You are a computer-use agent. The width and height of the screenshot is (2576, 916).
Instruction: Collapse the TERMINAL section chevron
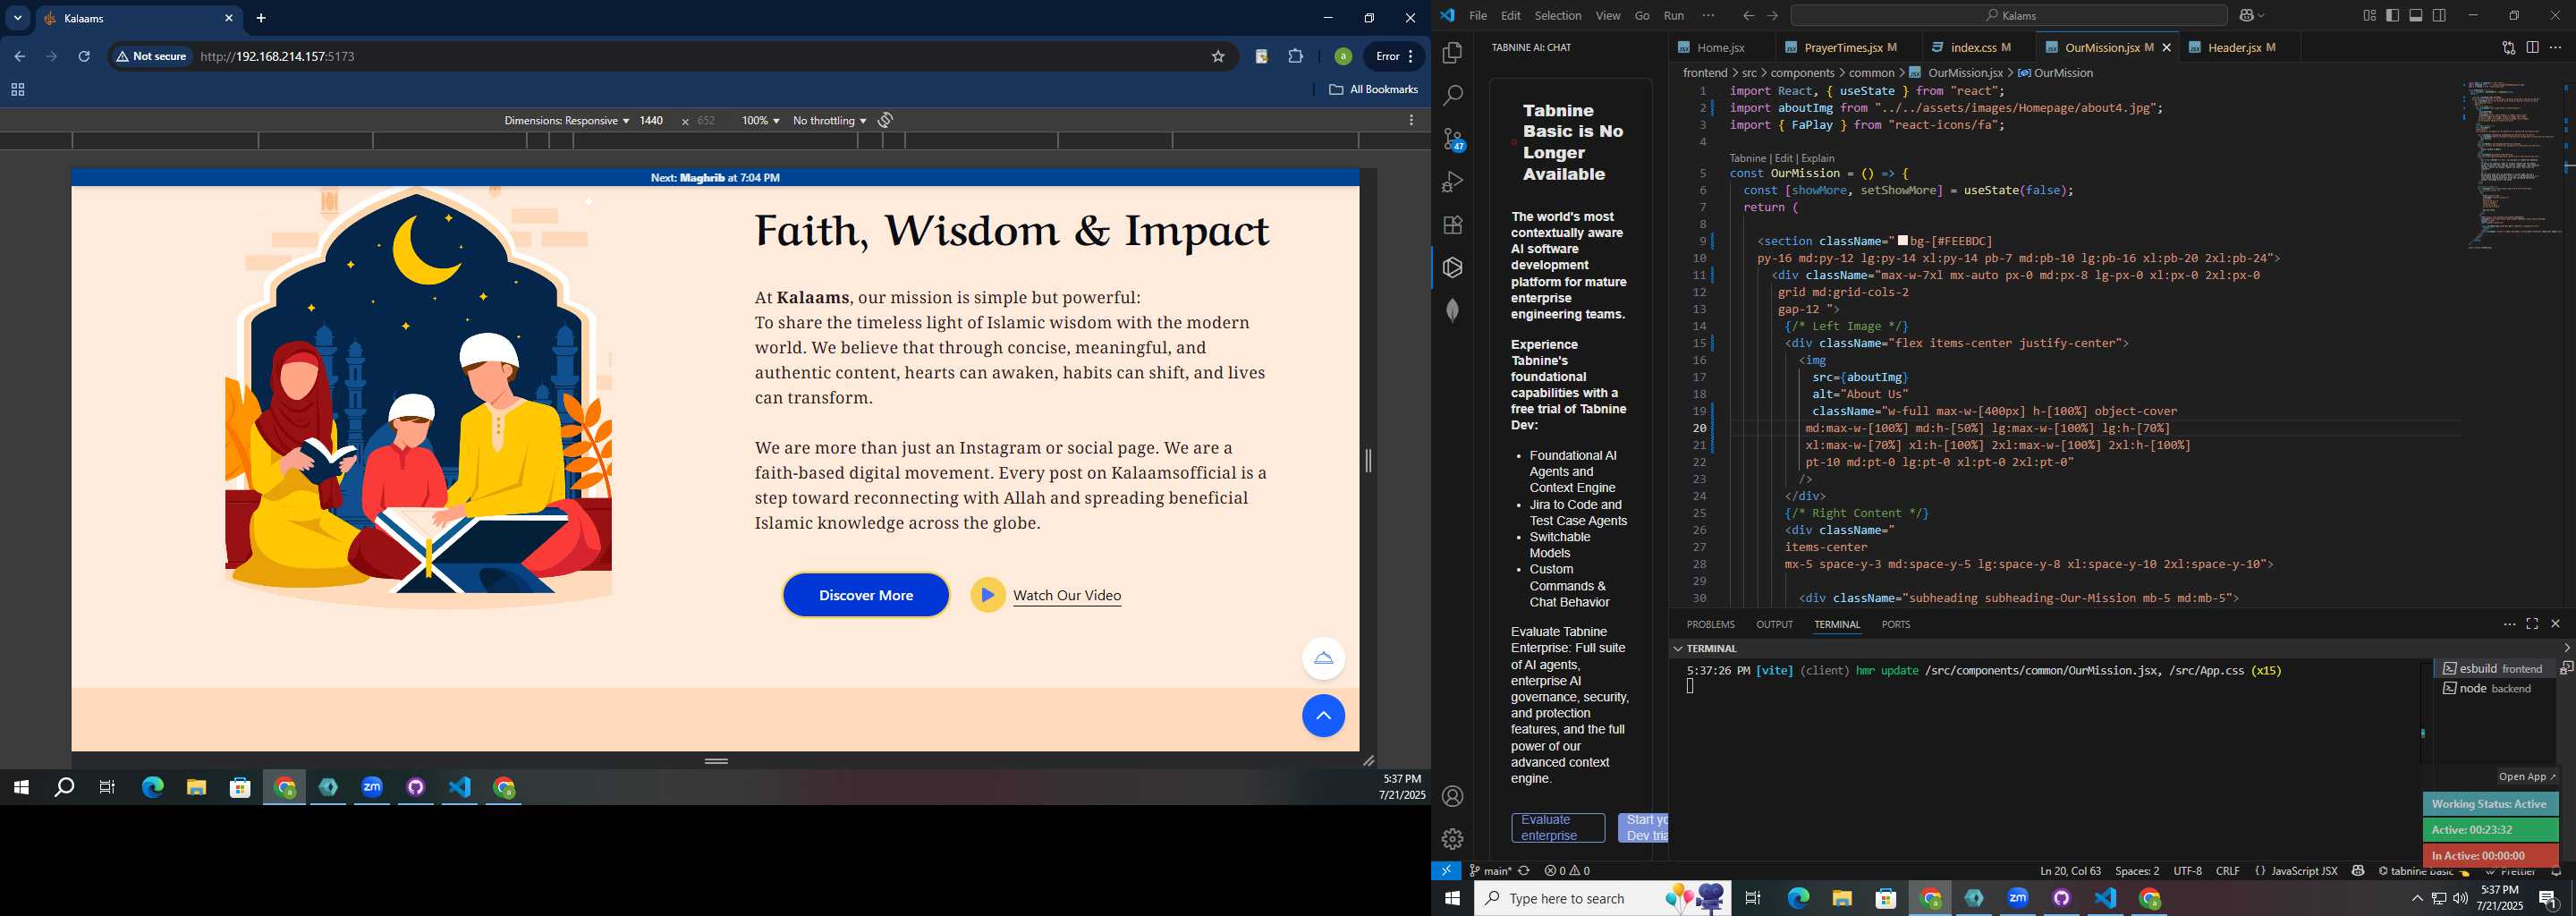[1678, 648]
